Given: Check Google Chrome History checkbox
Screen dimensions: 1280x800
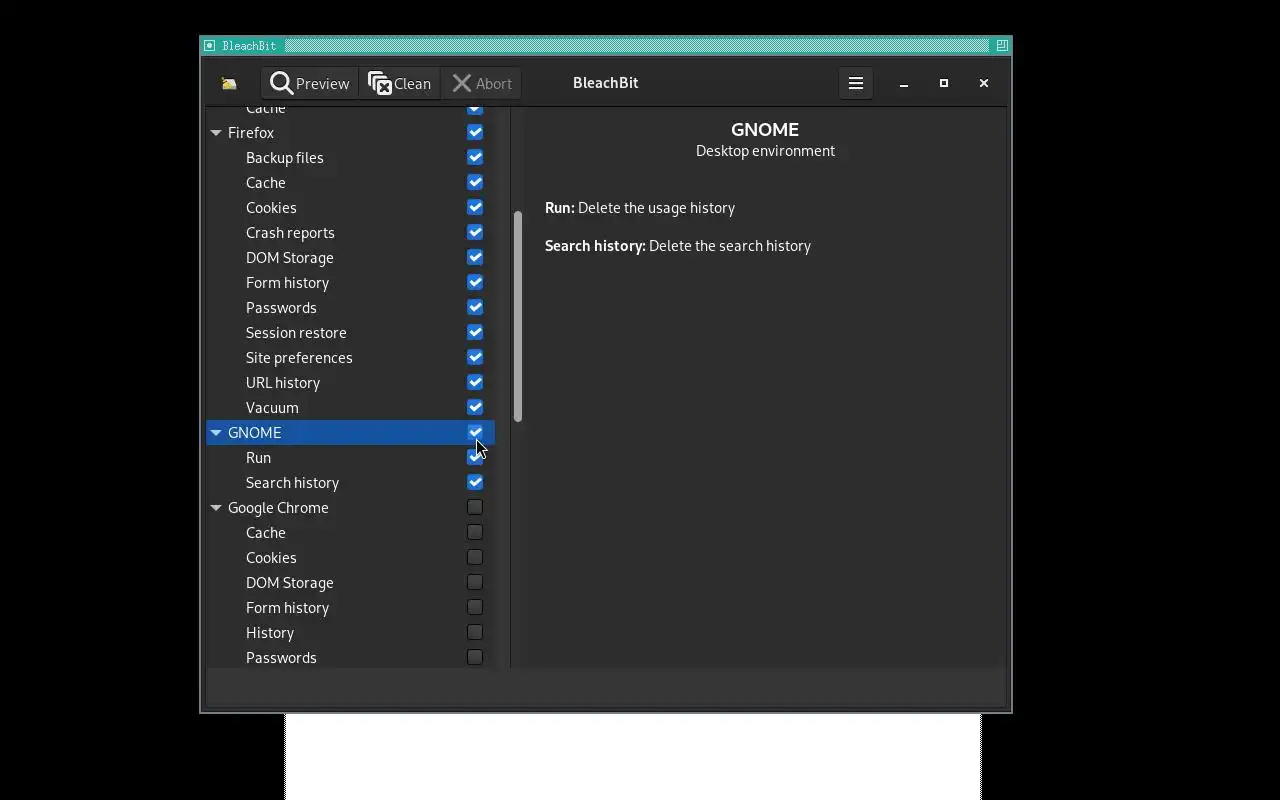Looking at the screenshot, I should click(x=475, y=632).
